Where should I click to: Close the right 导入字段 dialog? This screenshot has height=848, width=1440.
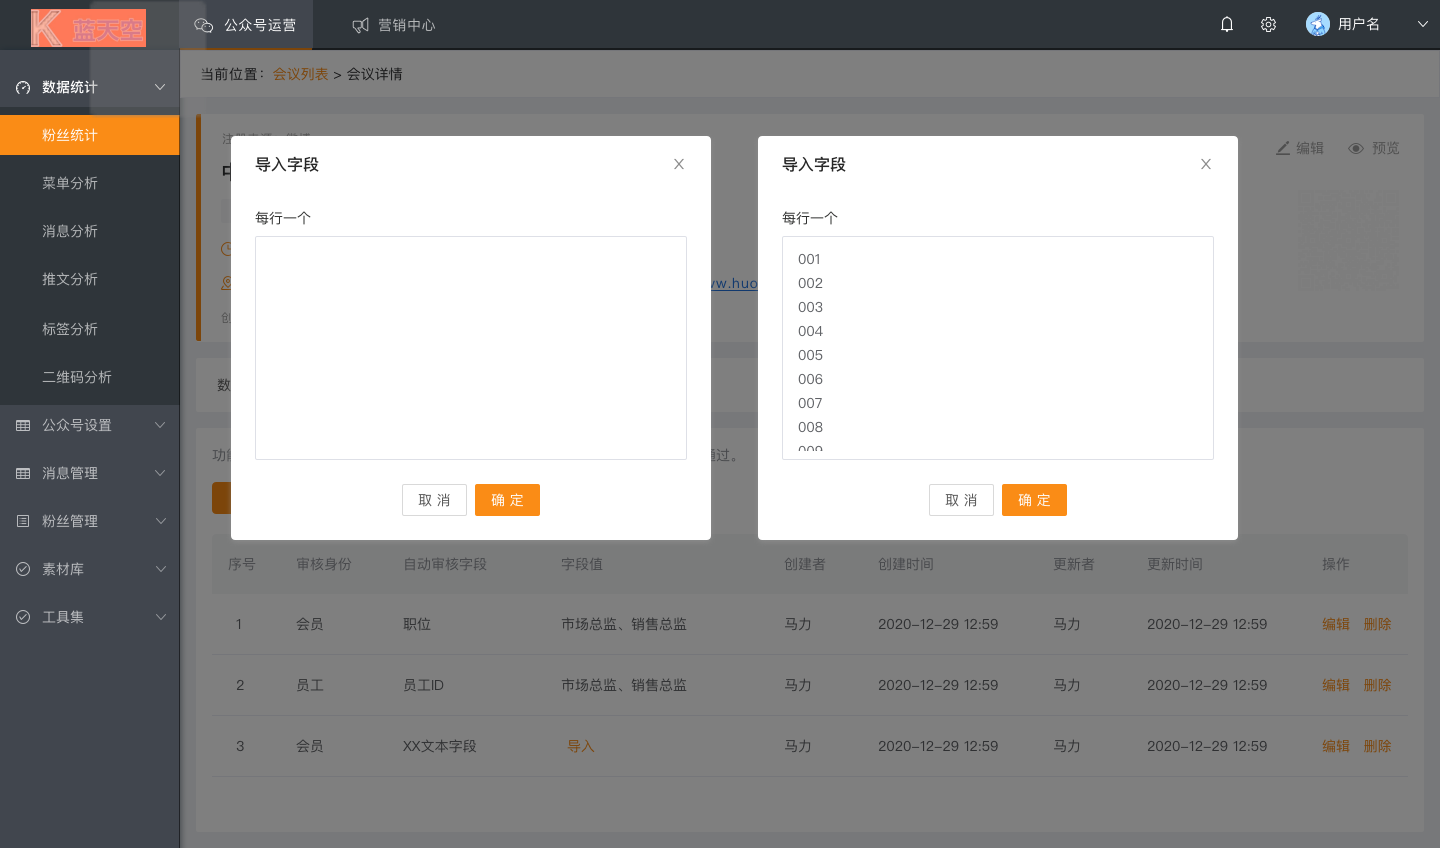(x=1206, y=164)
